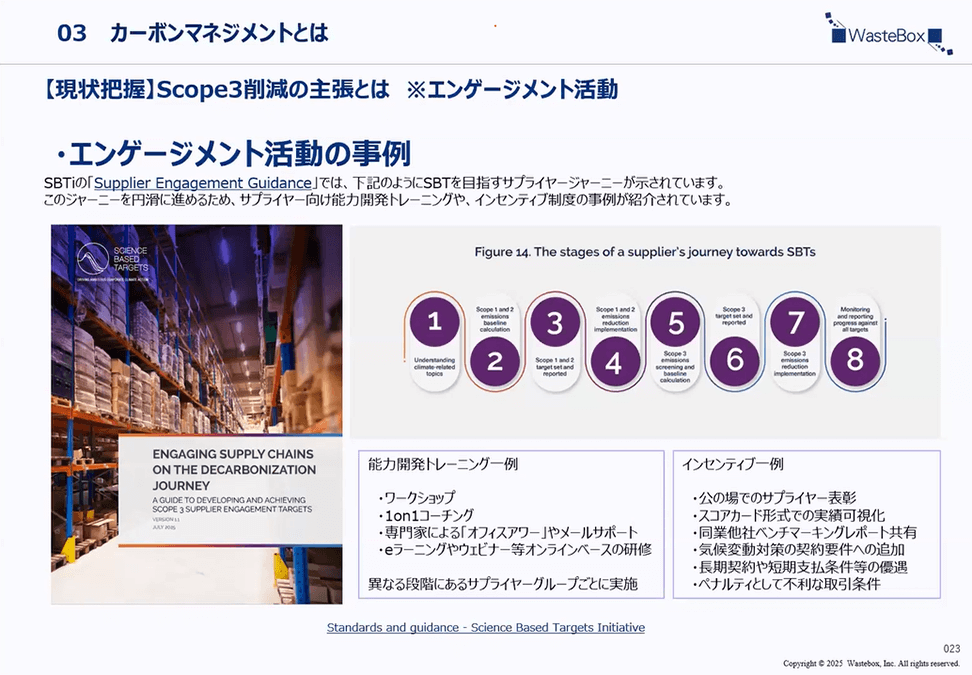Click the Science Based Targets guide cover
Image resolution: width=972 pixels, height=675 pixels.
coord(196,414)
